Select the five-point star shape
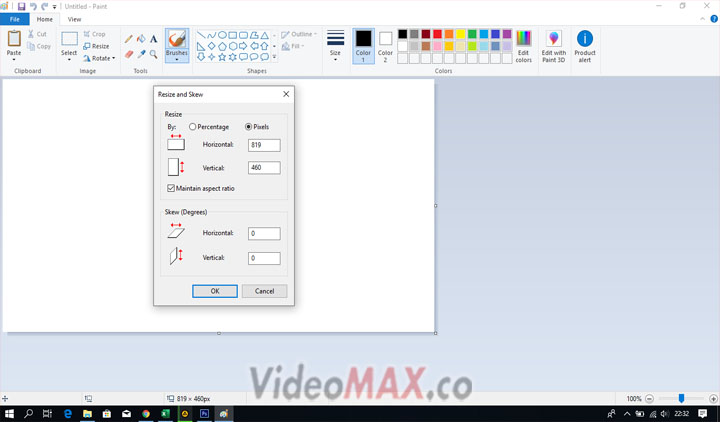Viewport: 720px width, 422px height. click(x=222, y=57)
